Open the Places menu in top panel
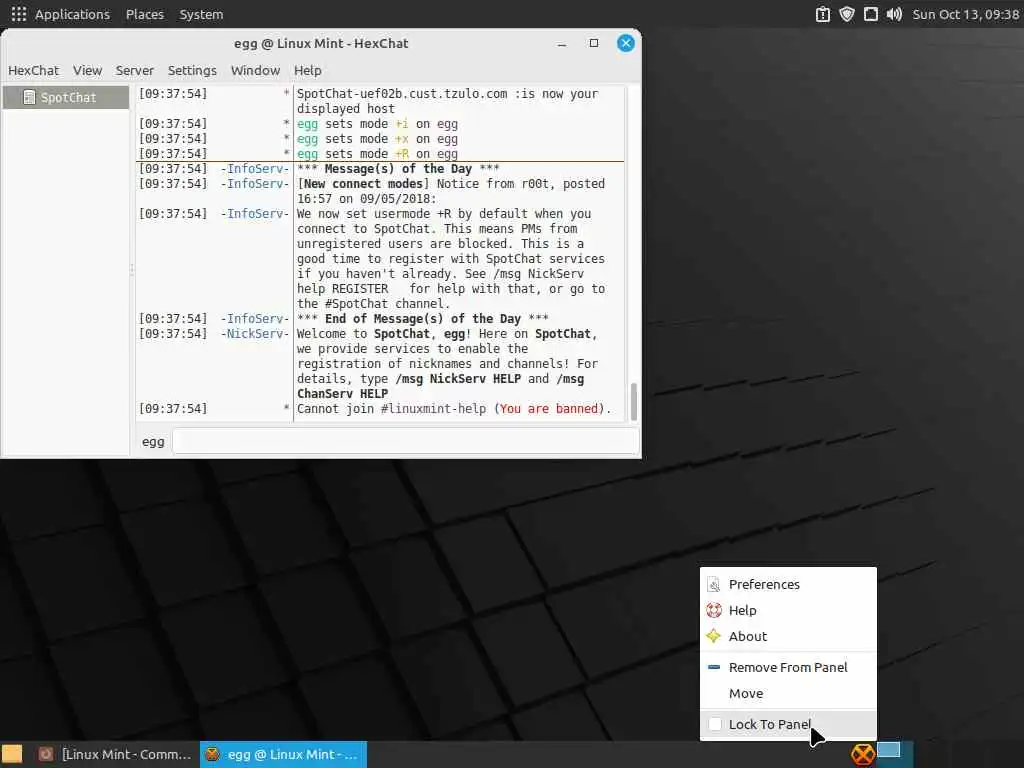The image size is (1024, 768). click(145, 14)
